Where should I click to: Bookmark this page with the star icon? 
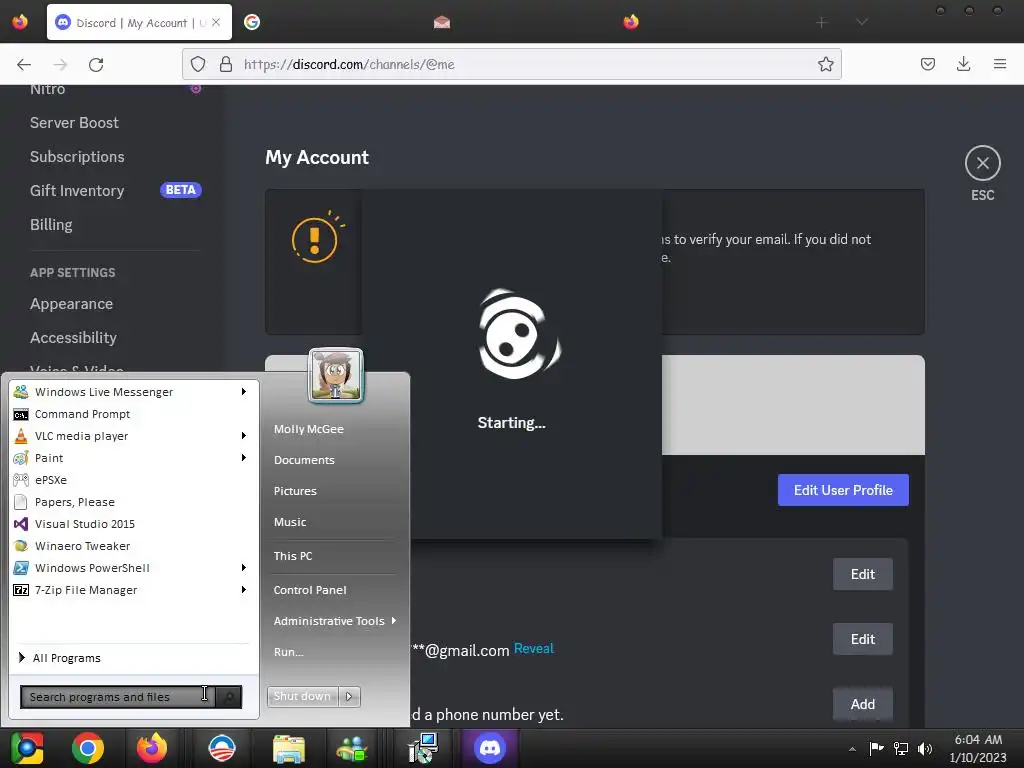(x=825, y=64)
